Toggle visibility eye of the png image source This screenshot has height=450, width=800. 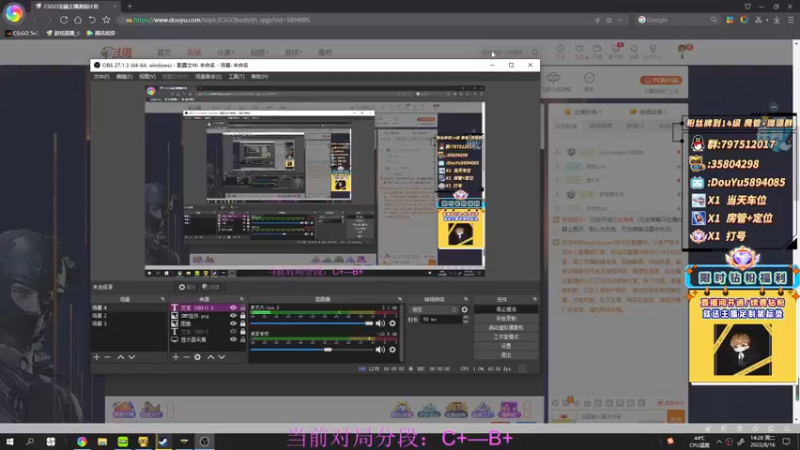click(233, 316)
